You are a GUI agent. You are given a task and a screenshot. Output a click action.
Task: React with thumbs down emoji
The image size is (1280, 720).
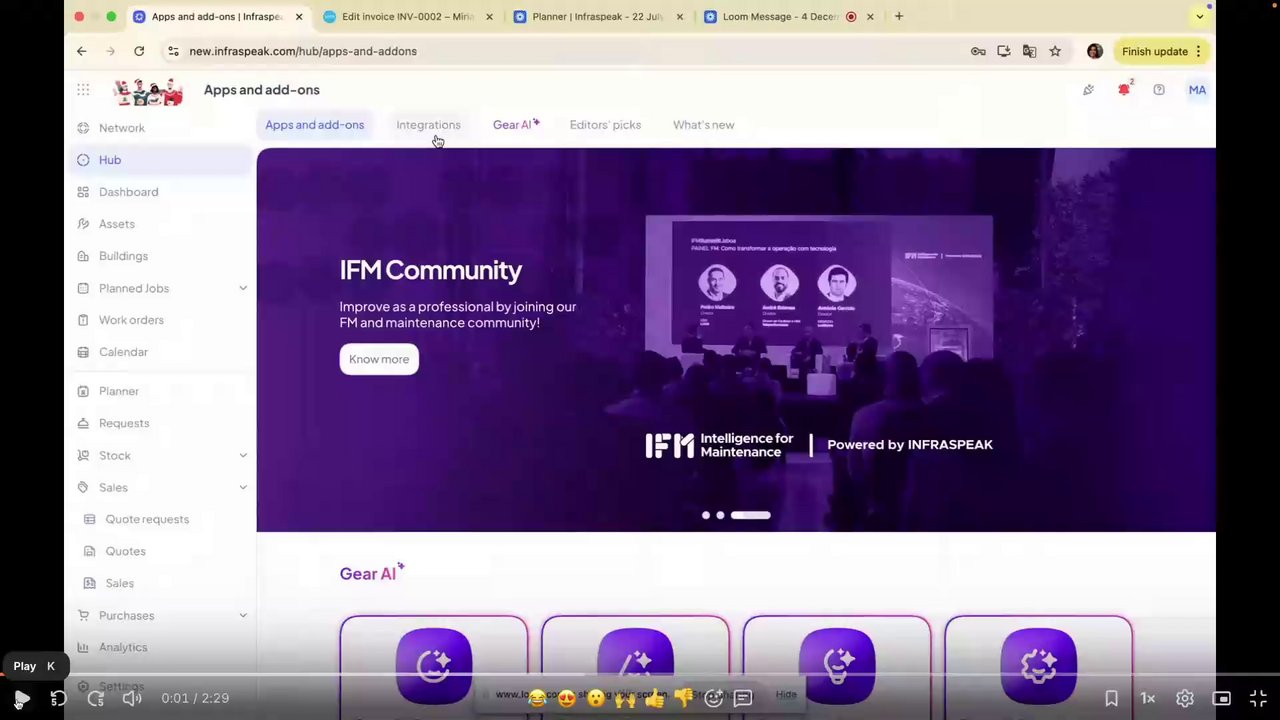[x=684, y=698]
